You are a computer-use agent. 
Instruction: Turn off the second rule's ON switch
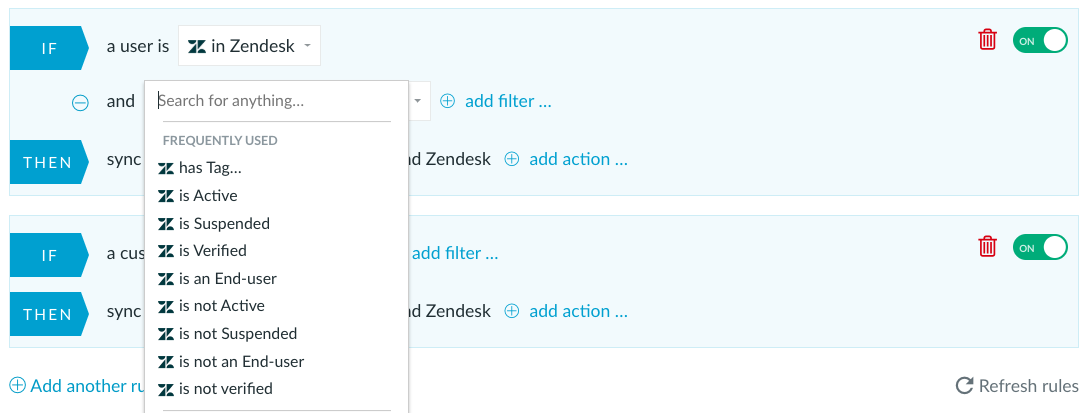point(1040,248)
